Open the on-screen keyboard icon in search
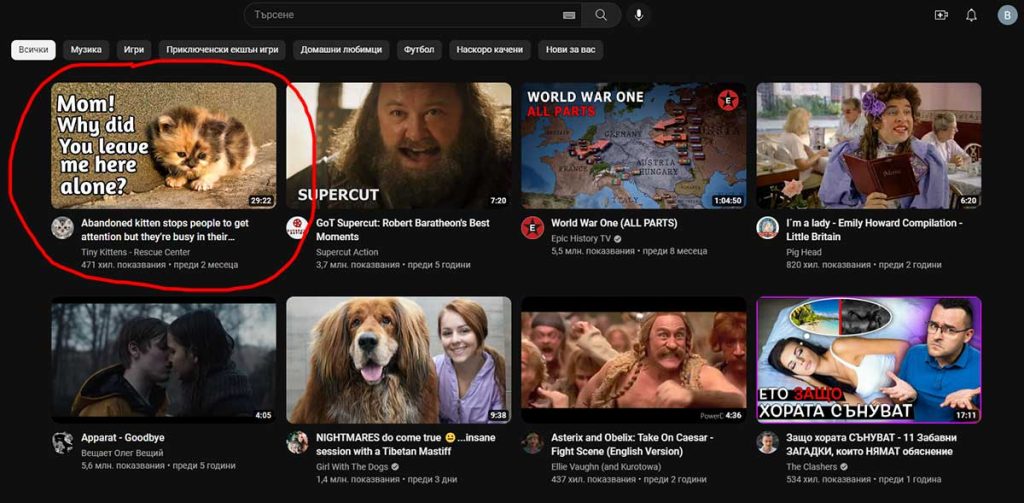This screenshot has width=1024, height=503. [569, 15]
